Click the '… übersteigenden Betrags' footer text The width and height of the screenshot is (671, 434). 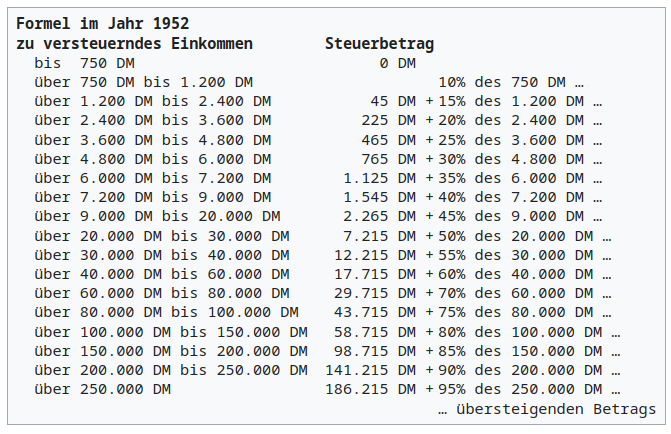547,409
